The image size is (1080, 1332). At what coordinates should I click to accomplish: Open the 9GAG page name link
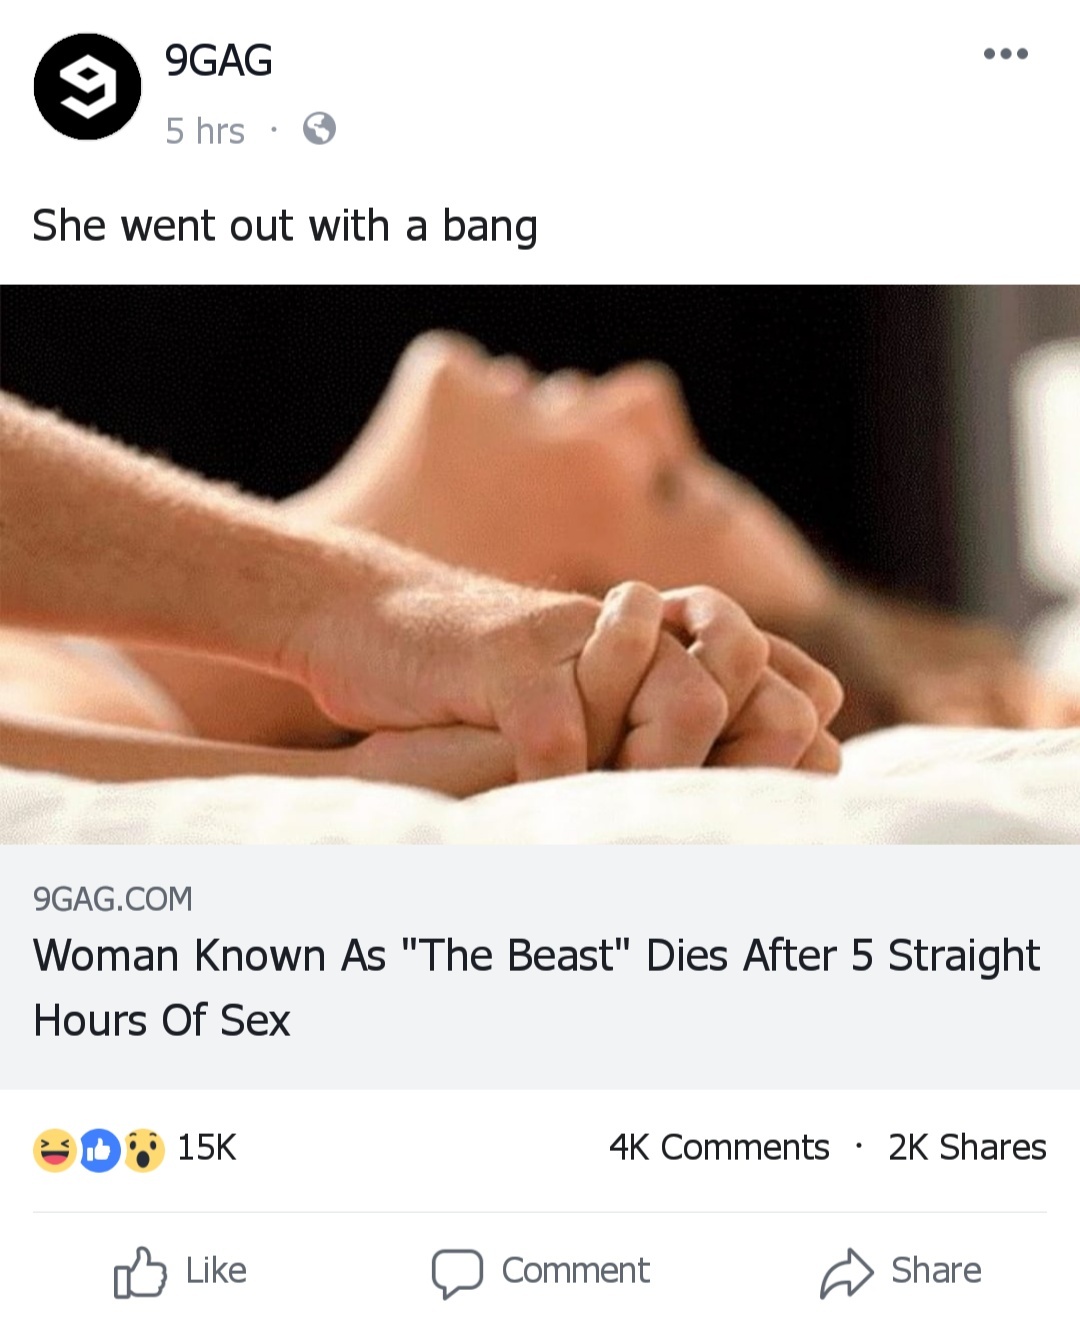tap(218, 60)
